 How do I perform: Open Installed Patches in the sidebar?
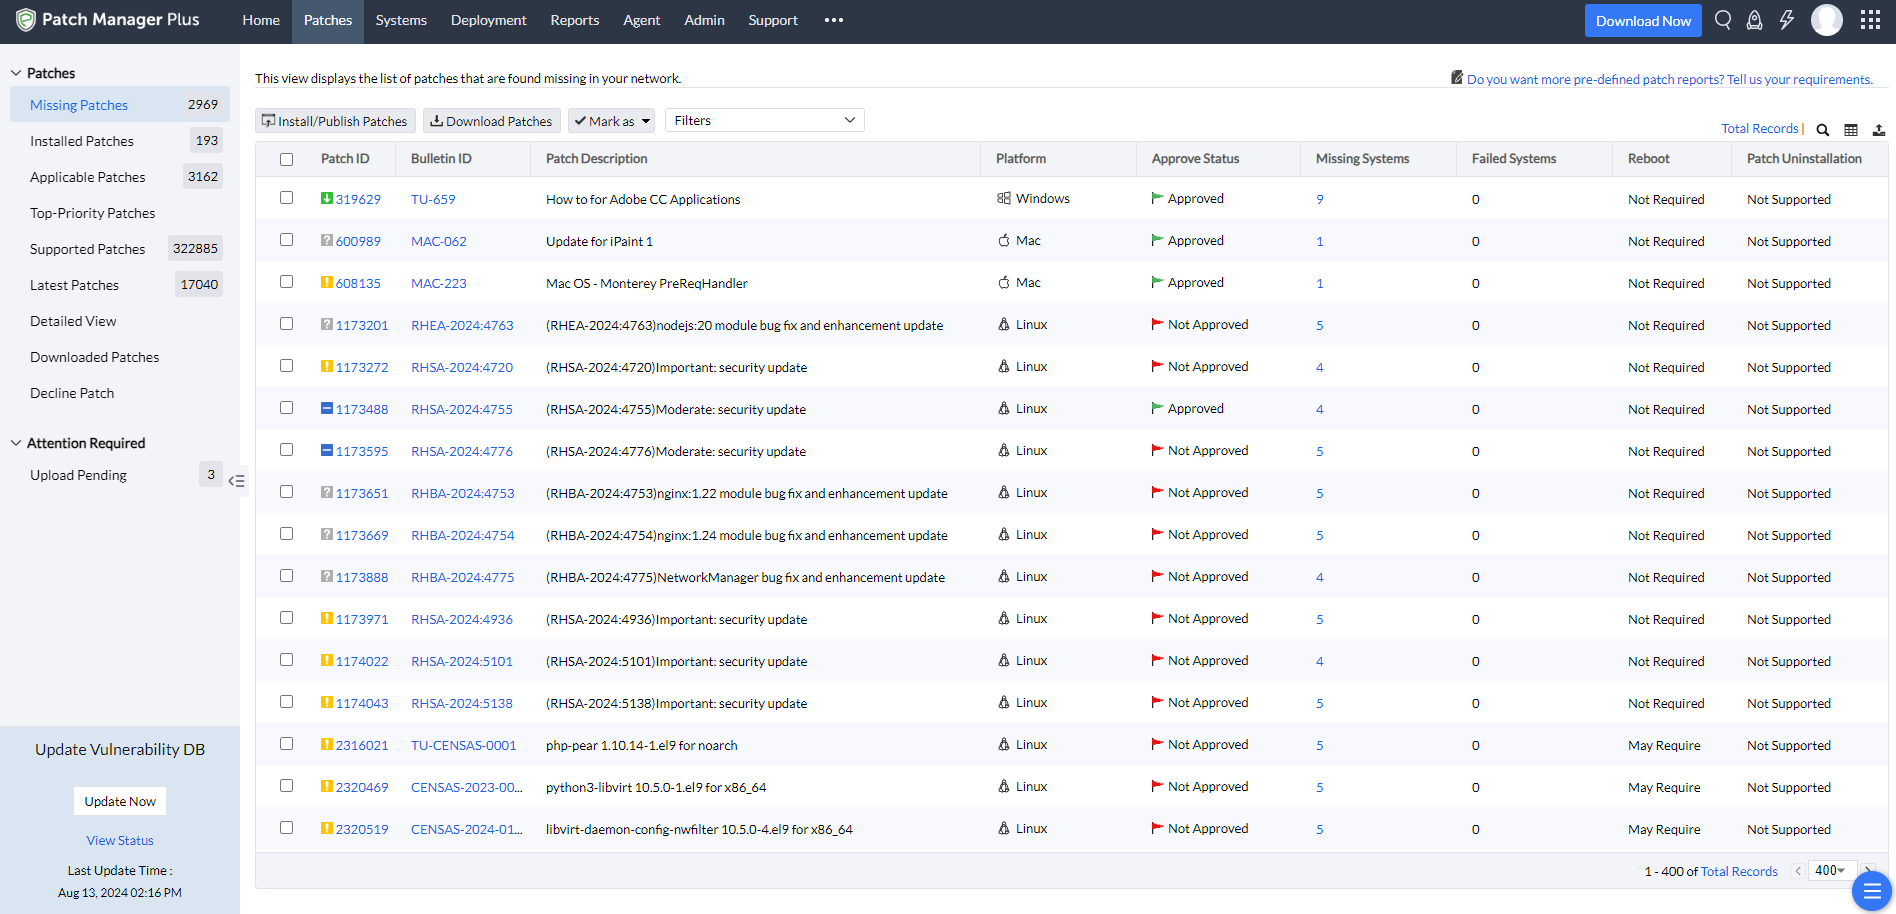click(x=81, y=140)
